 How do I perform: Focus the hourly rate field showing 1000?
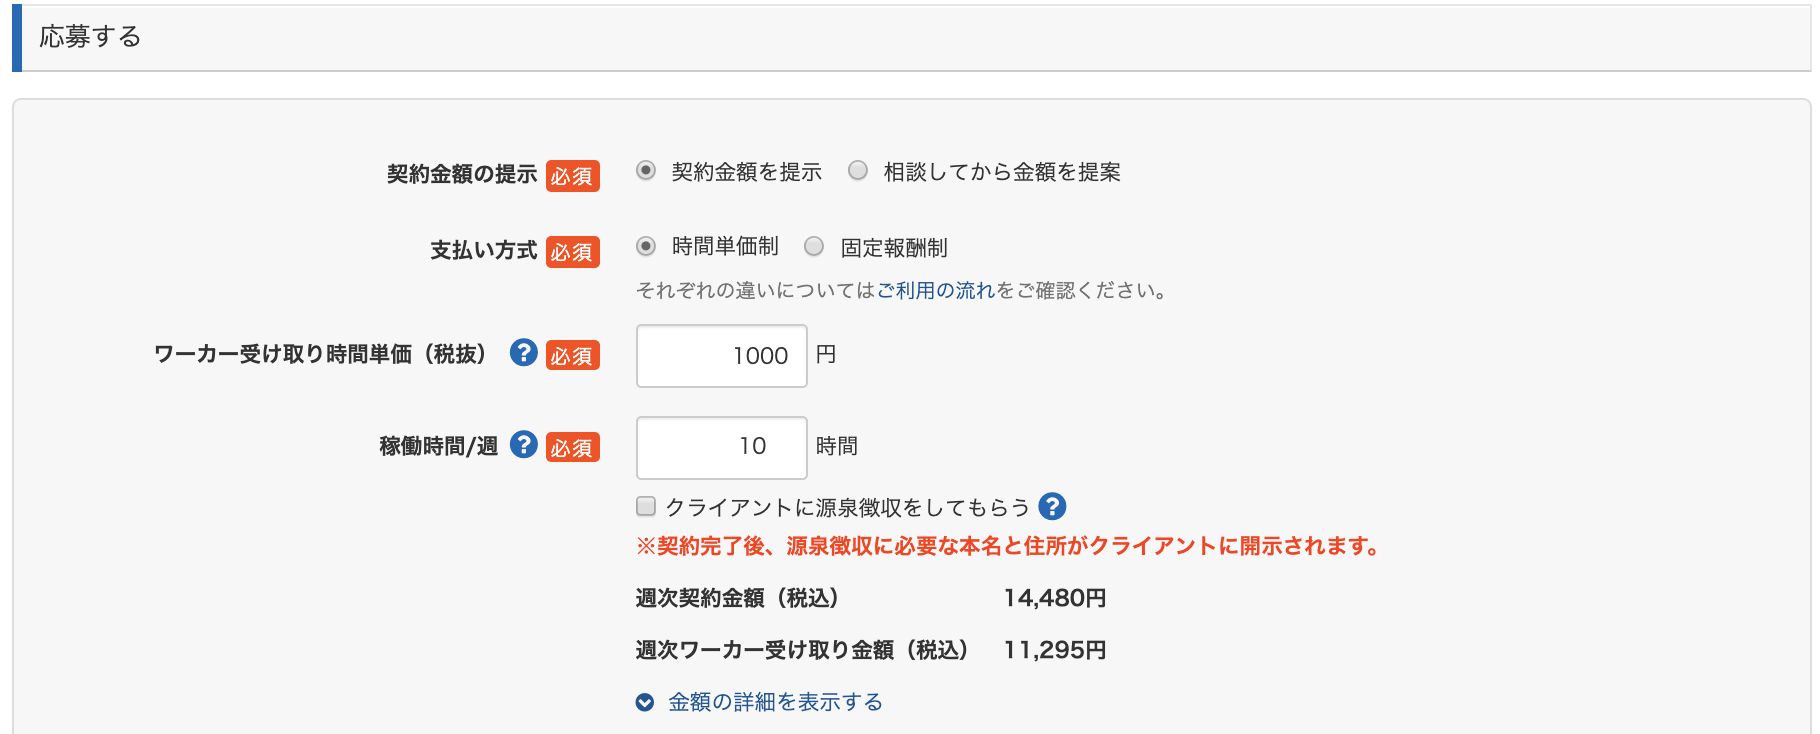(x=721, y=356)
